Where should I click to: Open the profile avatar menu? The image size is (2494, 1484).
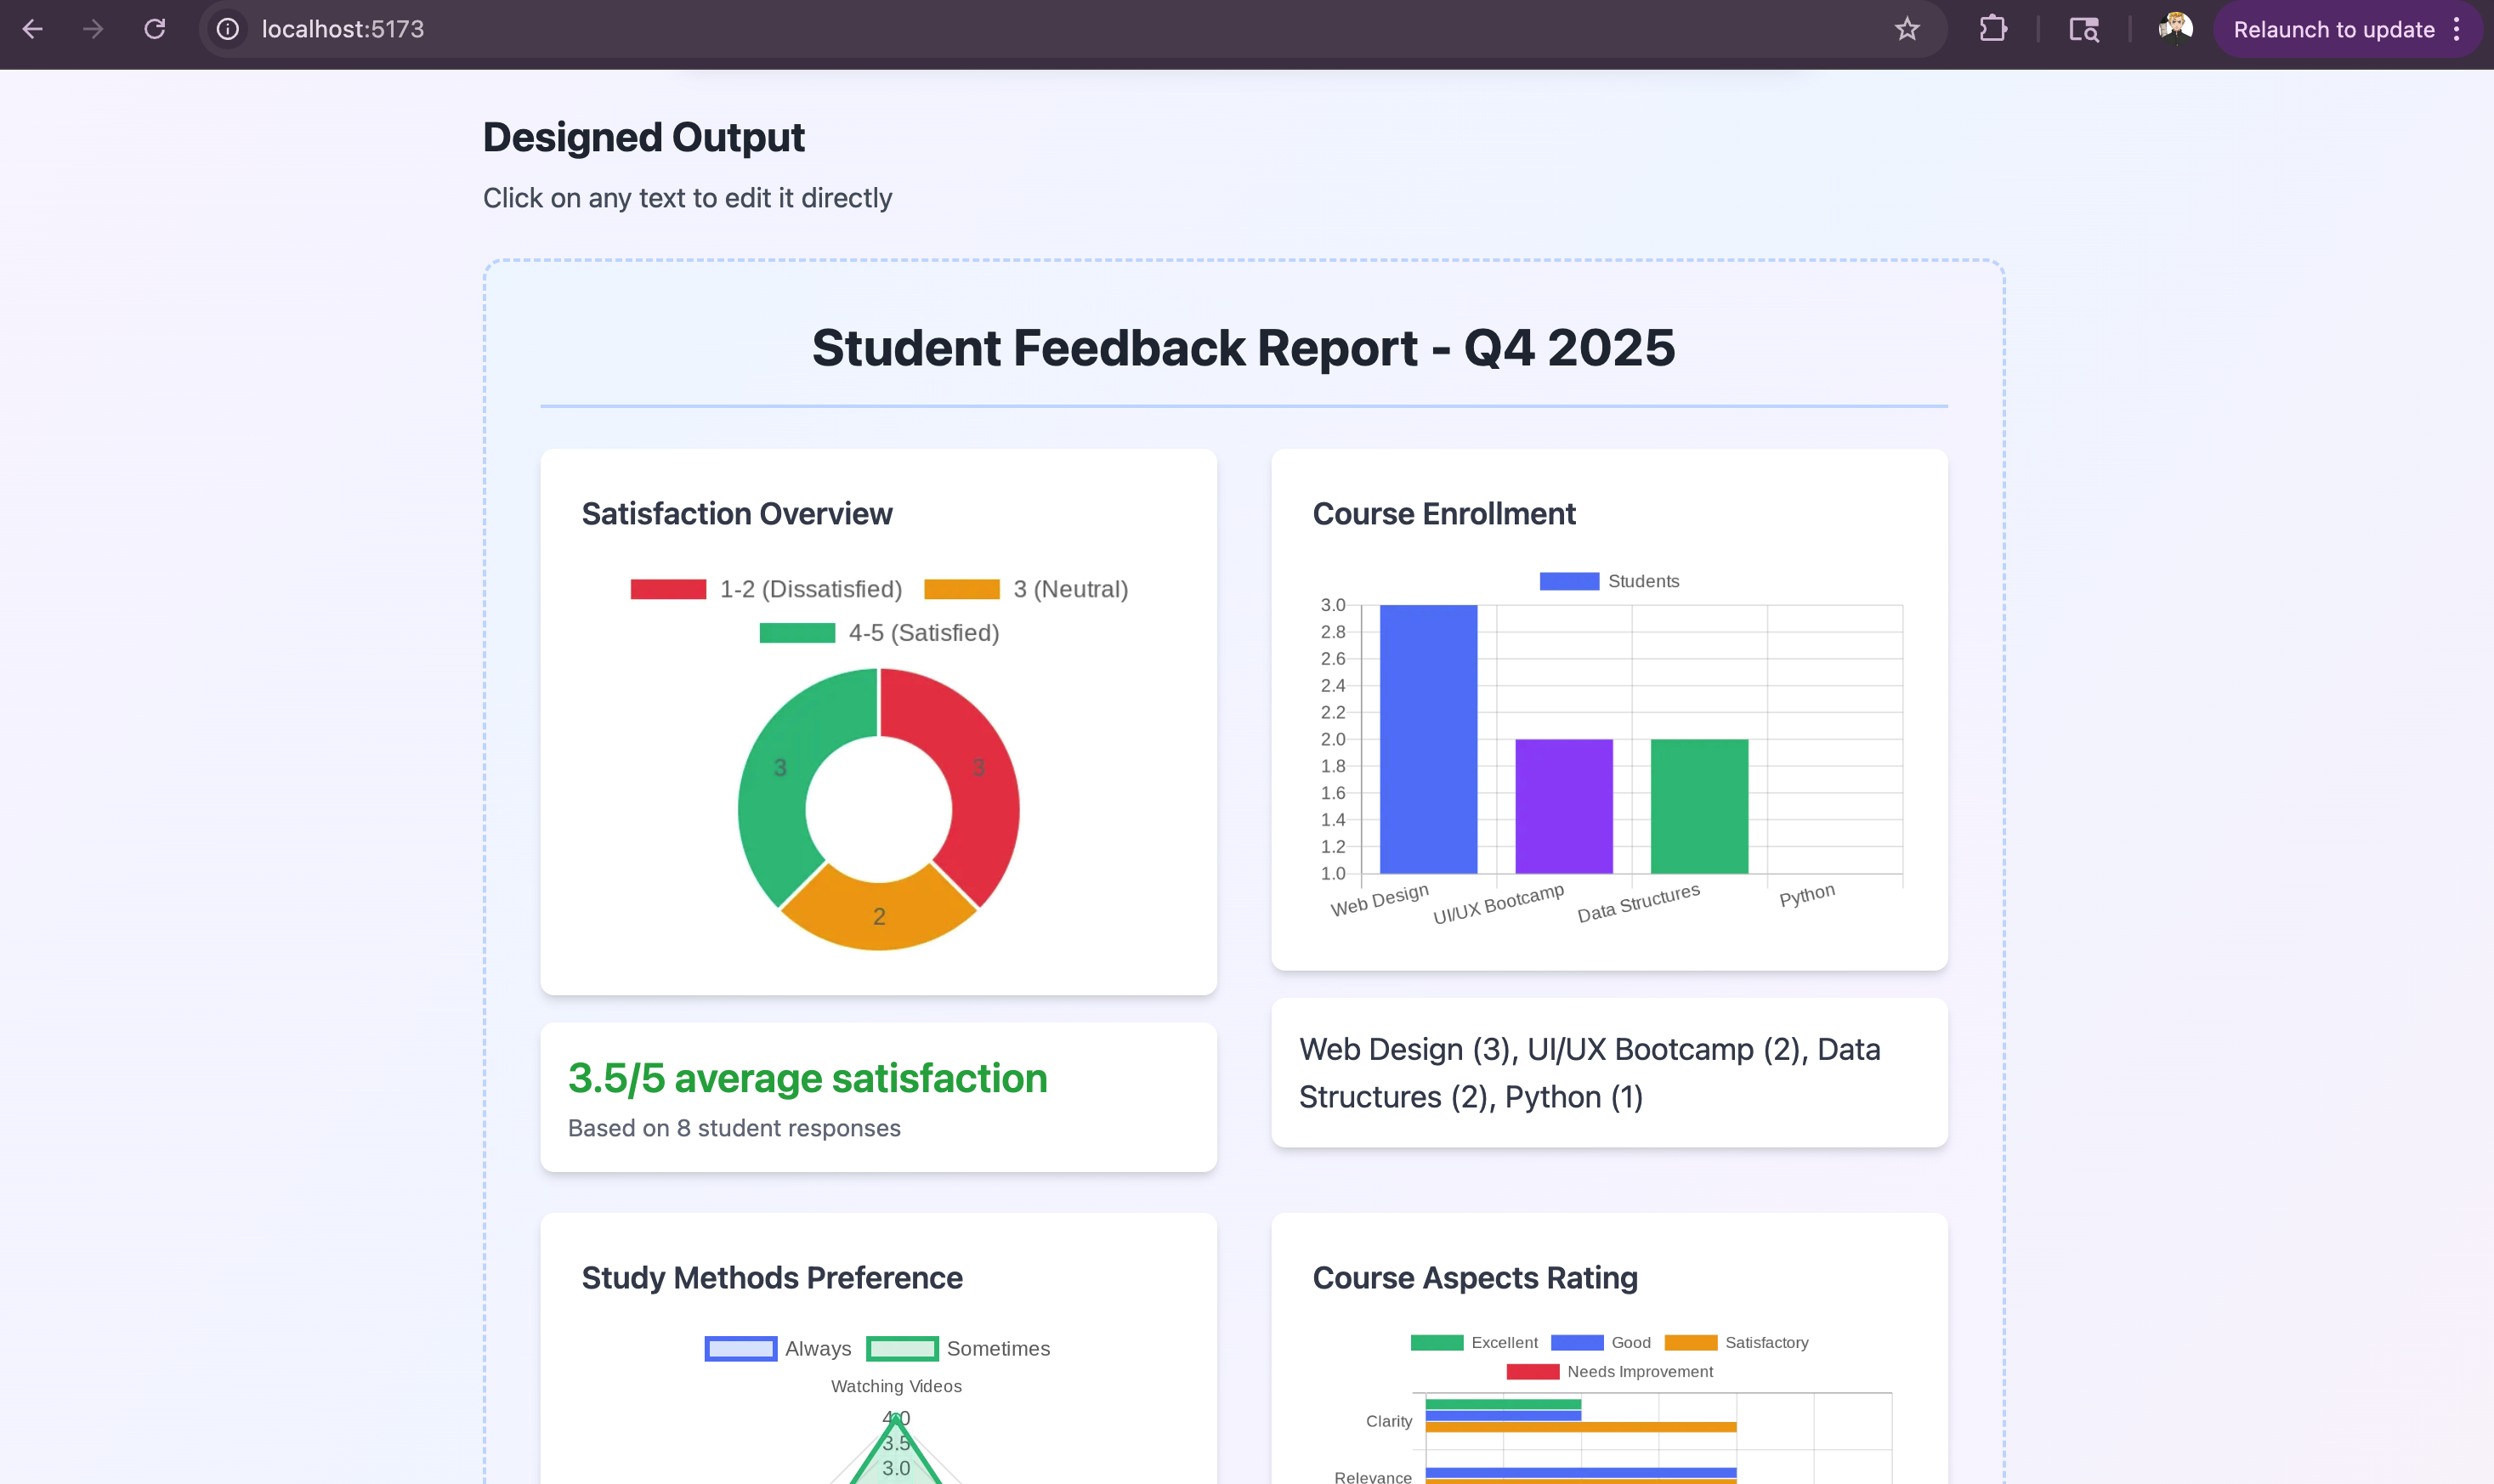coord(2175,29)
